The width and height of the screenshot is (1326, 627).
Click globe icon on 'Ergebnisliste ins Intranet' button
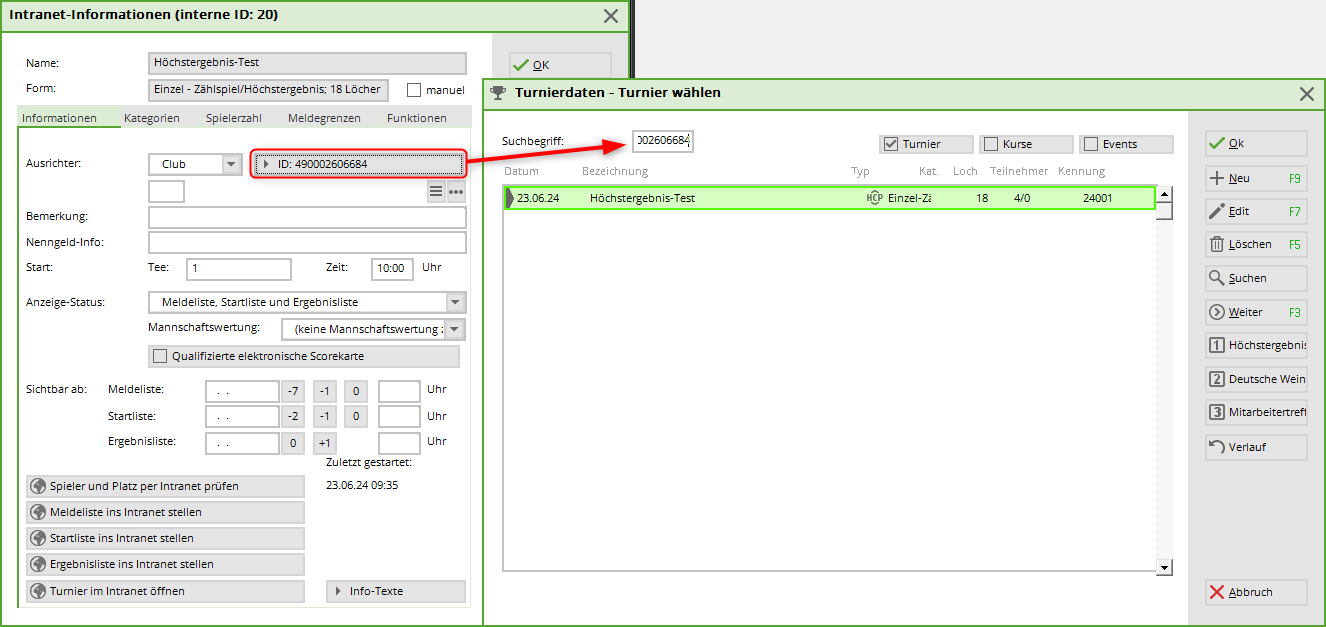[39, 564]
